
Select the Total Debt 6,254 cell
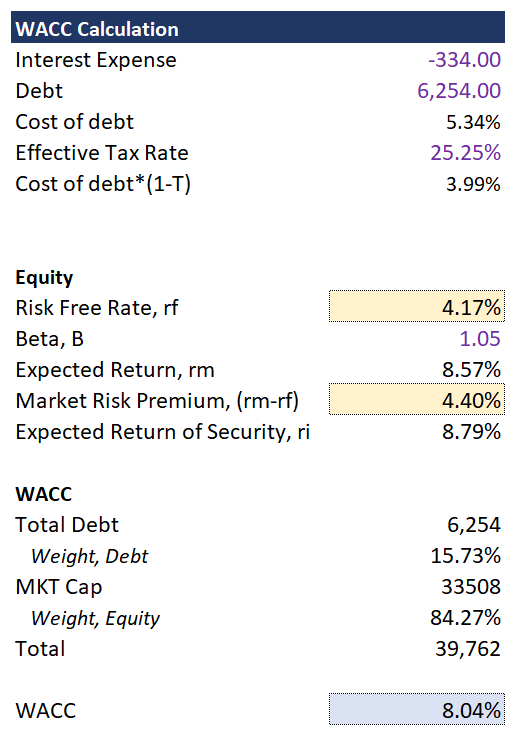473,525
